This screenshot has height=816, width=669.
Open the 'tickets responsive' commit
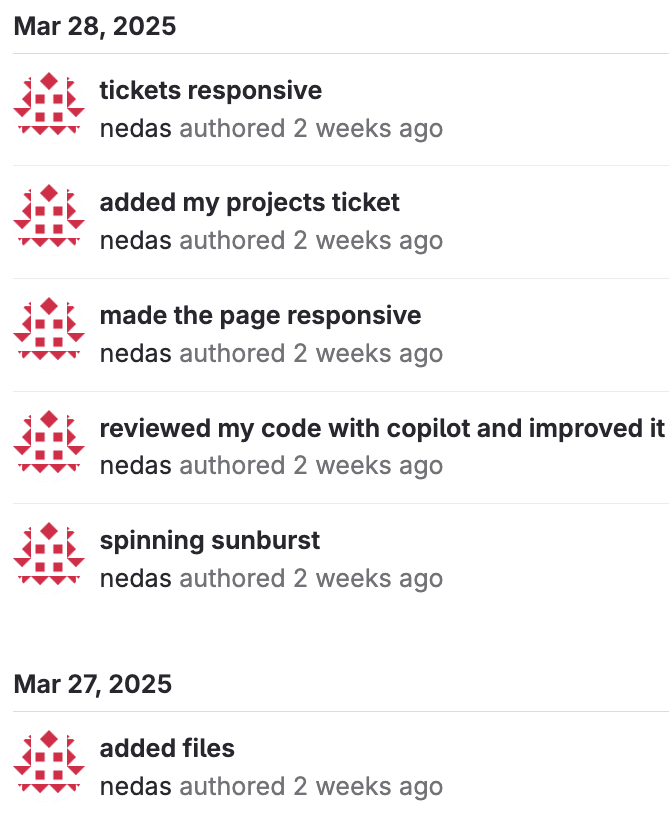point(210,91)
